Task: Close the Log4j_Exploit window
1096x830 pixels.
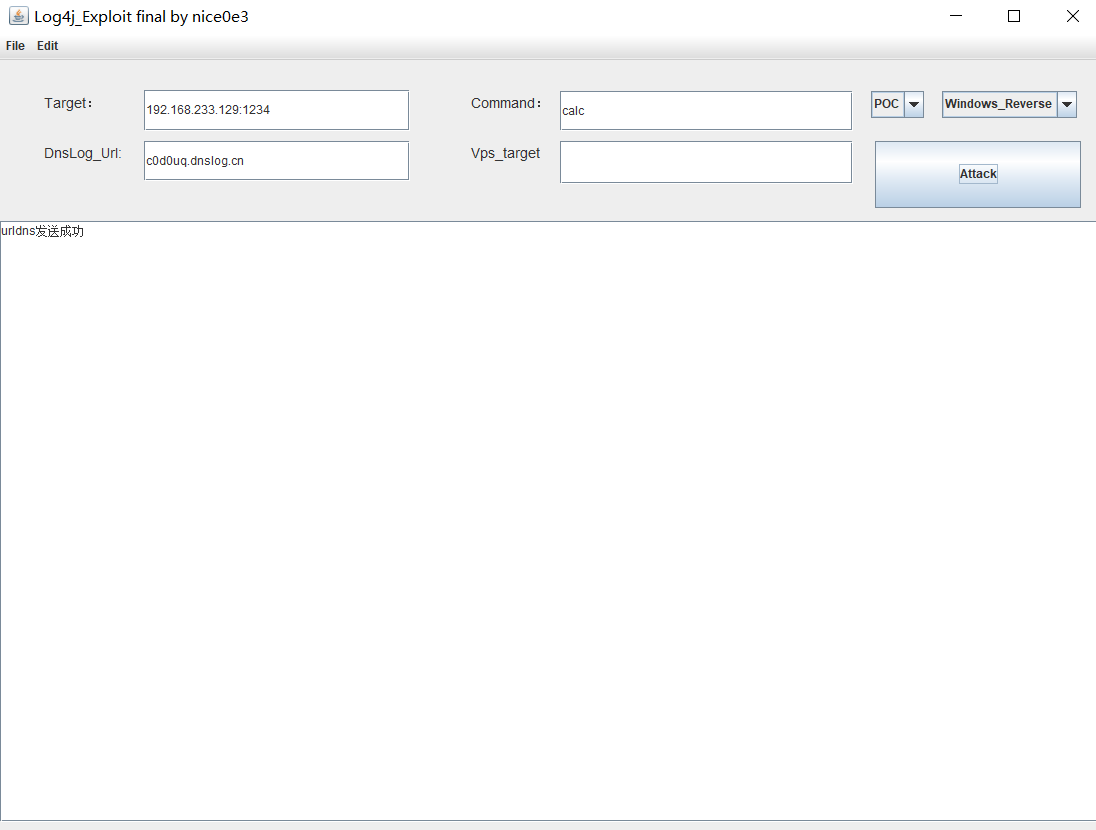Action: (x=1073, y=16)
